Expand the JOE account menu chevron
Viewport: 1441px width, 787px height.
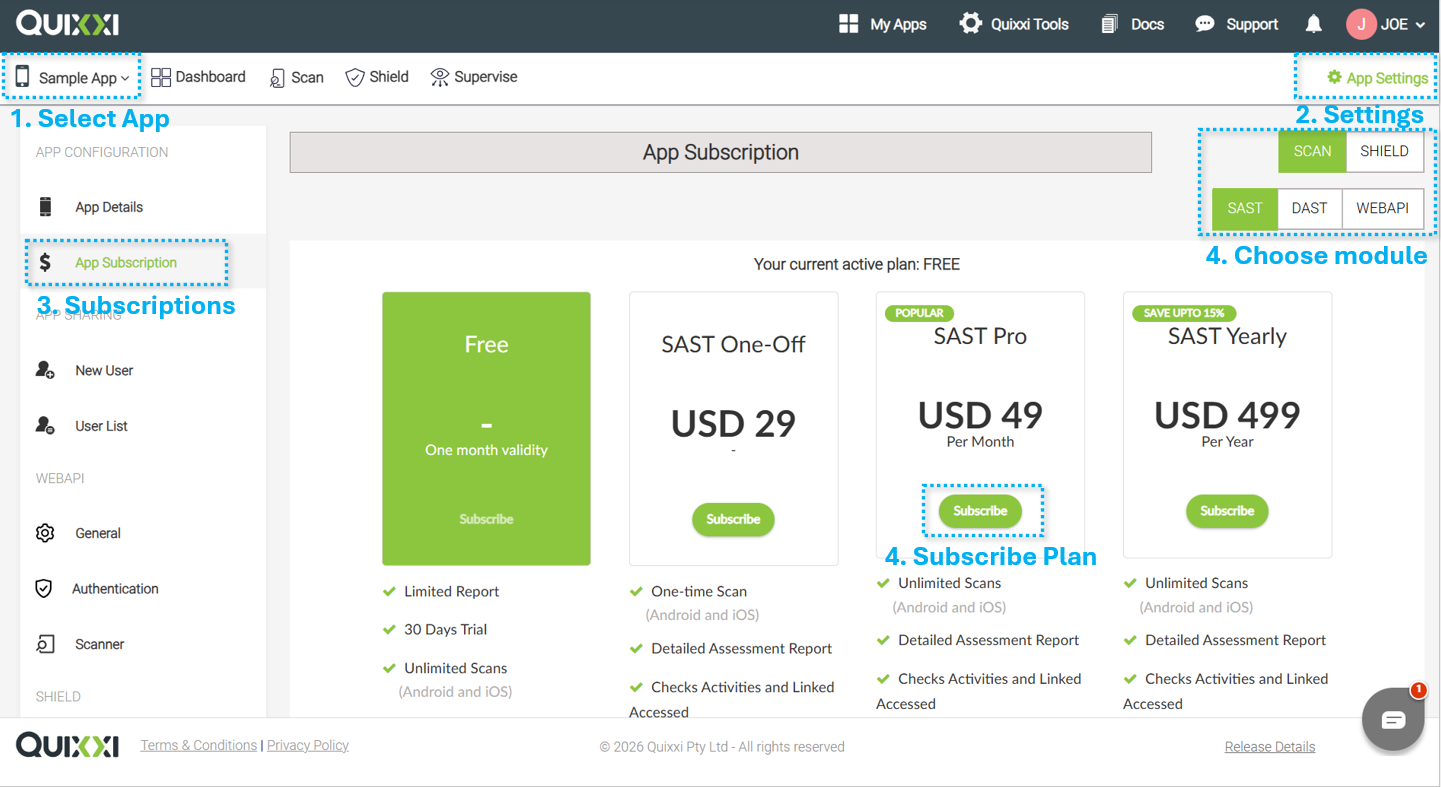[x=1420, y=25]
